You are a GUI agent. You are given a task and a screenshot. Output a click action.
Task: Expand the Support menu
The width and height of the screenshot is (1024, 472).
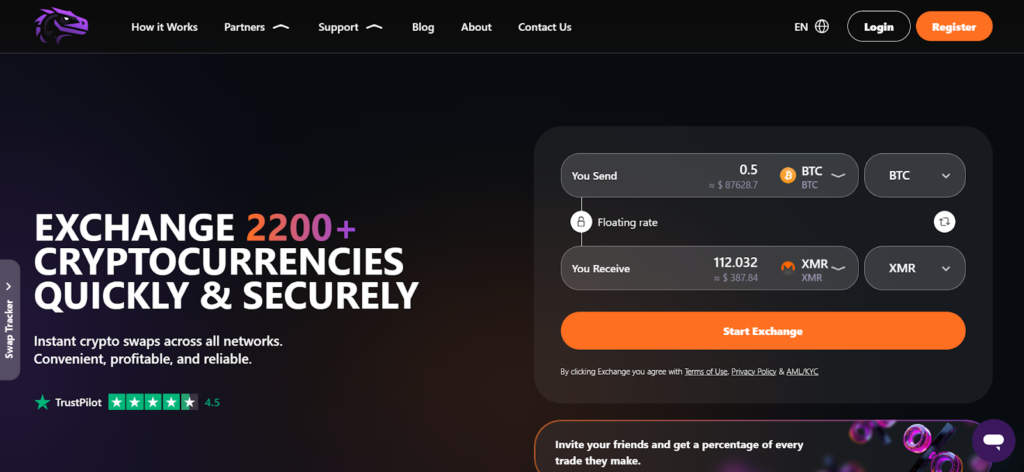click(350, 27)
